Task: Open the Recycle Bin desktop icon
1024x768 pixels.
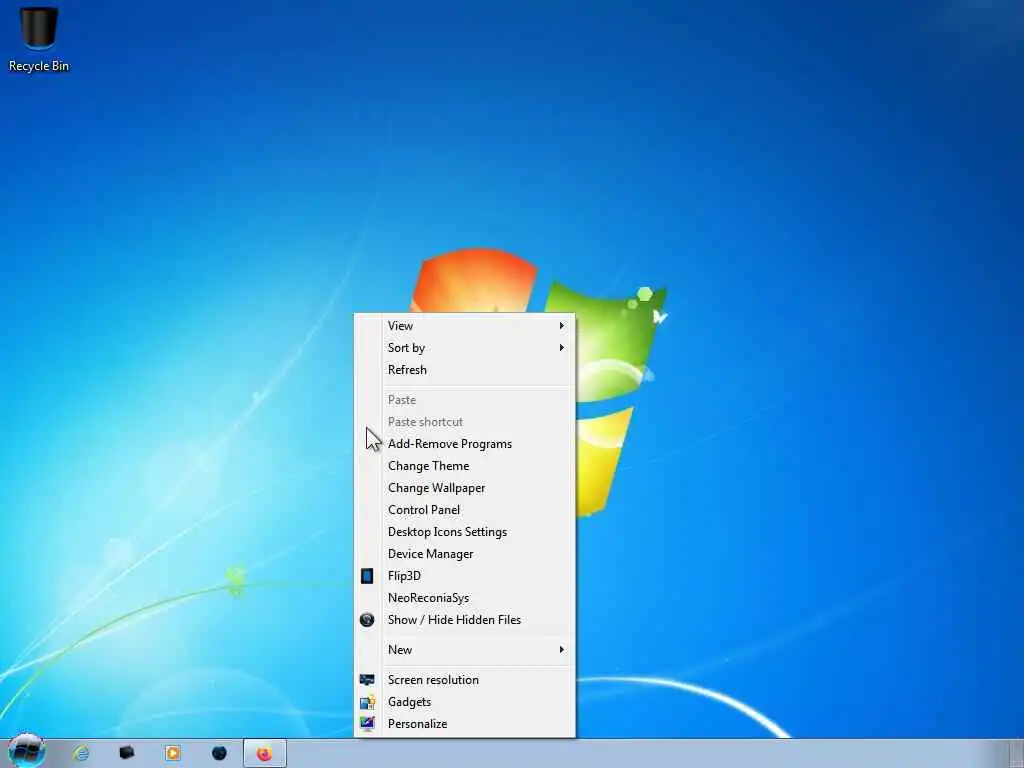Action: tap(39, 39)
